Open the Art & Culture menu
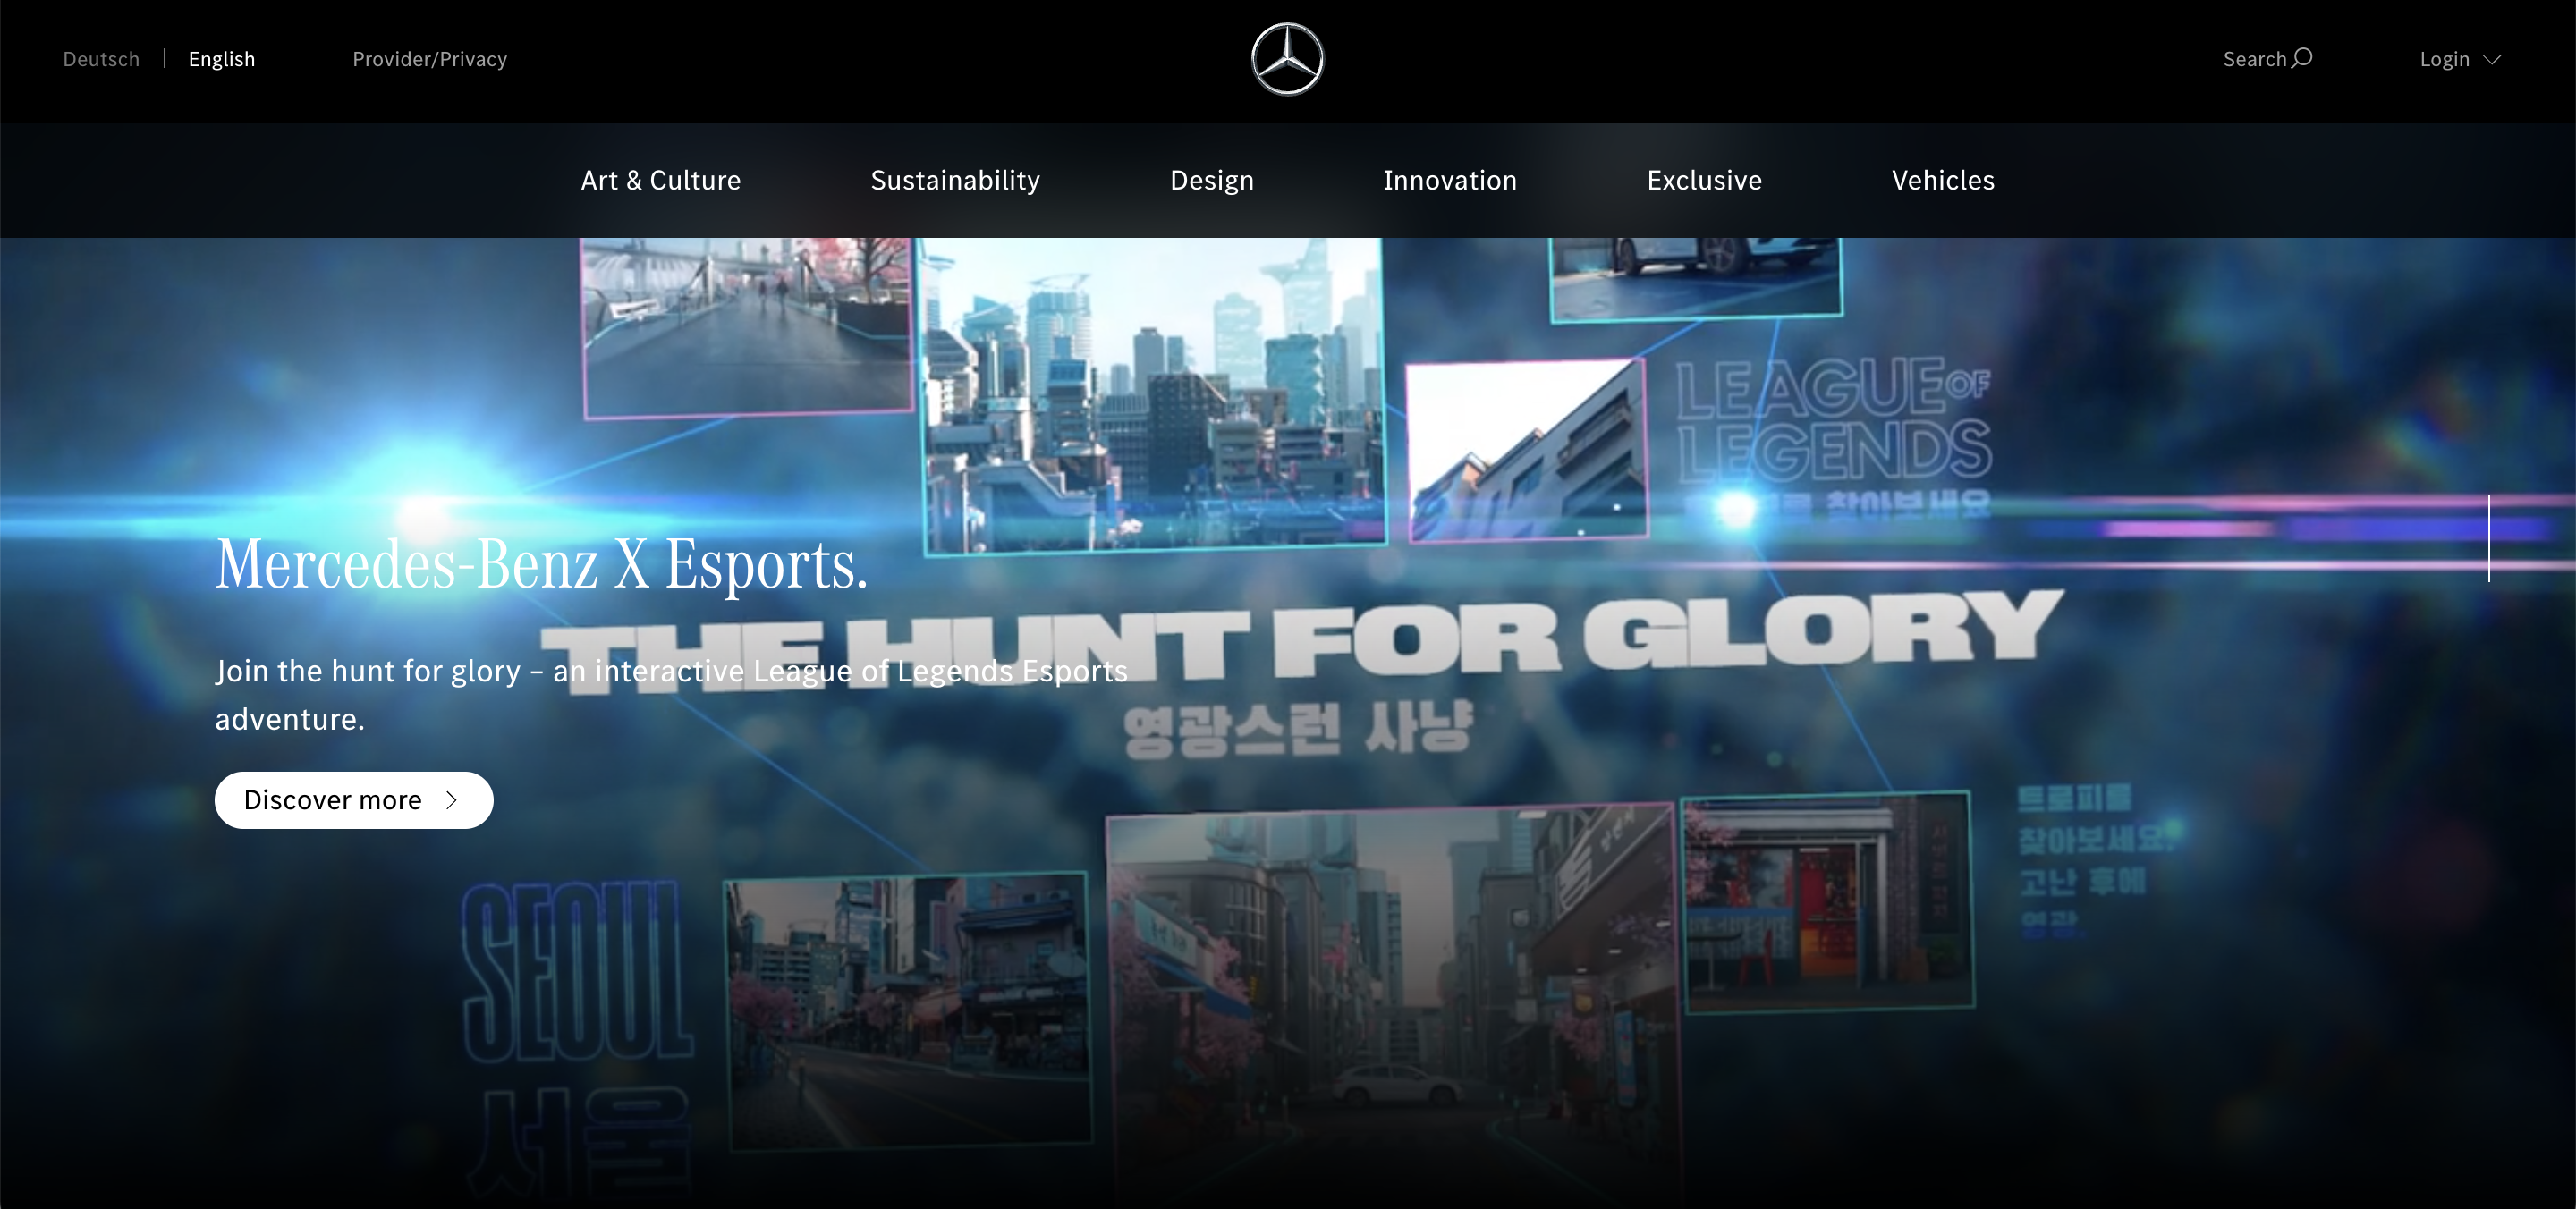 coord(661,180)
